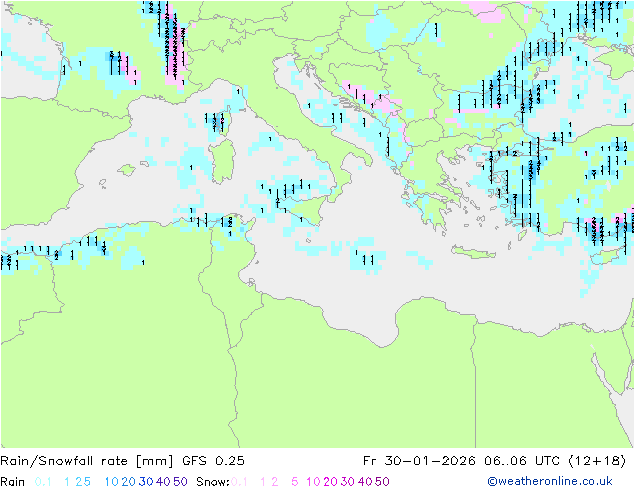Viewport: 634px width, 490px height.
Task: Click the 'Fr 30-01-2026' date text
Action: click(x=419, y=461)
